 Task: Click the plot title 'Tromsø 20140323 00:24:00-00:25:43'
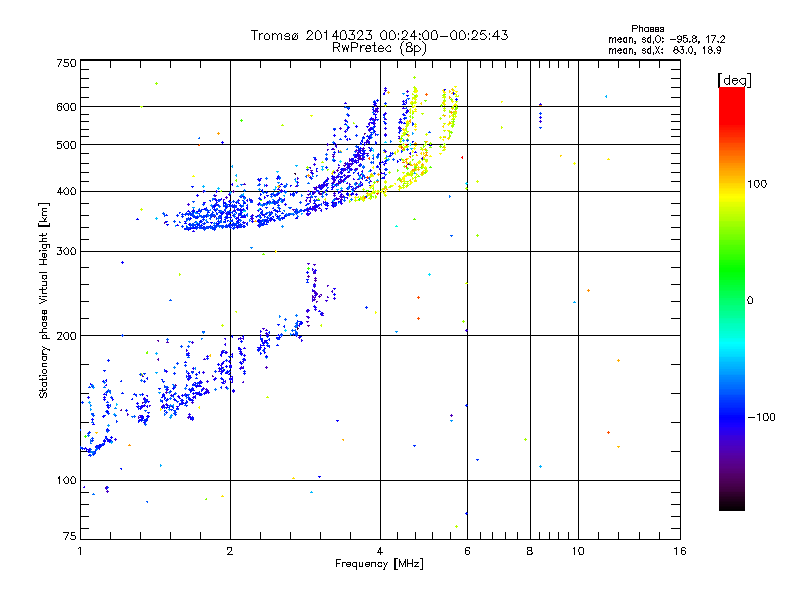tap(379, 35)
